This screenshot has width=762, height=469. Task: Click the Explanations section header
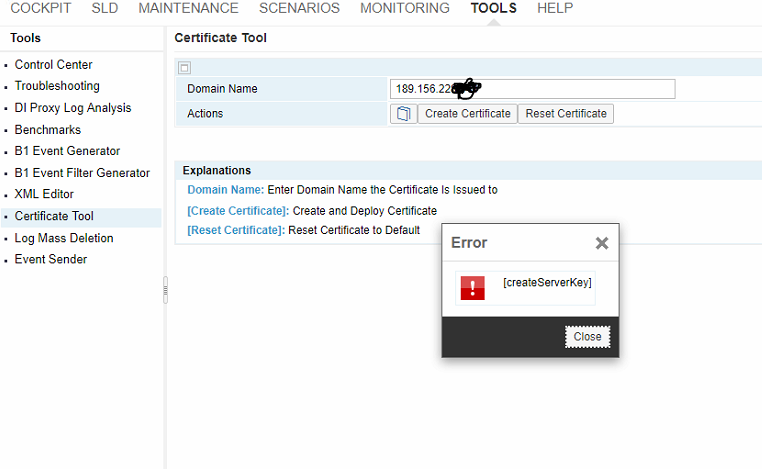pos(217,171)
